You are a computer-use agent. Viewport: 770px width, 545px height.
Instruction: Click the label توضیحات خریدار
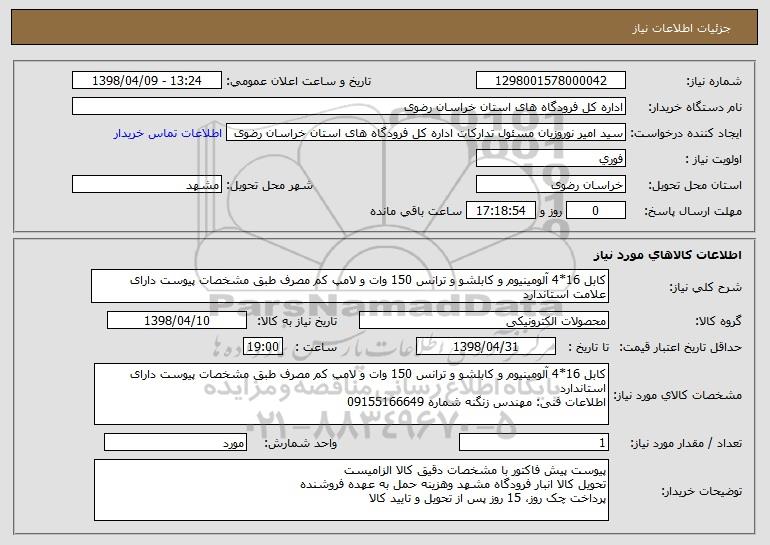coord(702,491)
